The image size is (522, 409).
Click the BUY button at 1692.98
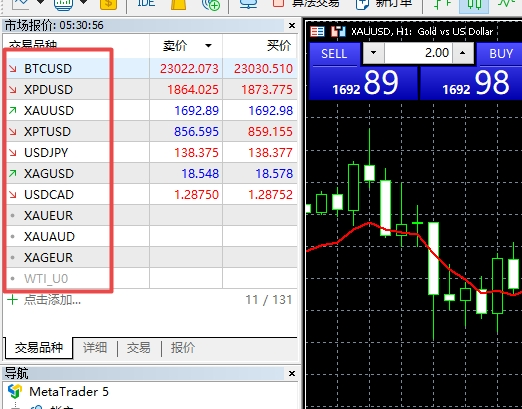471,71
